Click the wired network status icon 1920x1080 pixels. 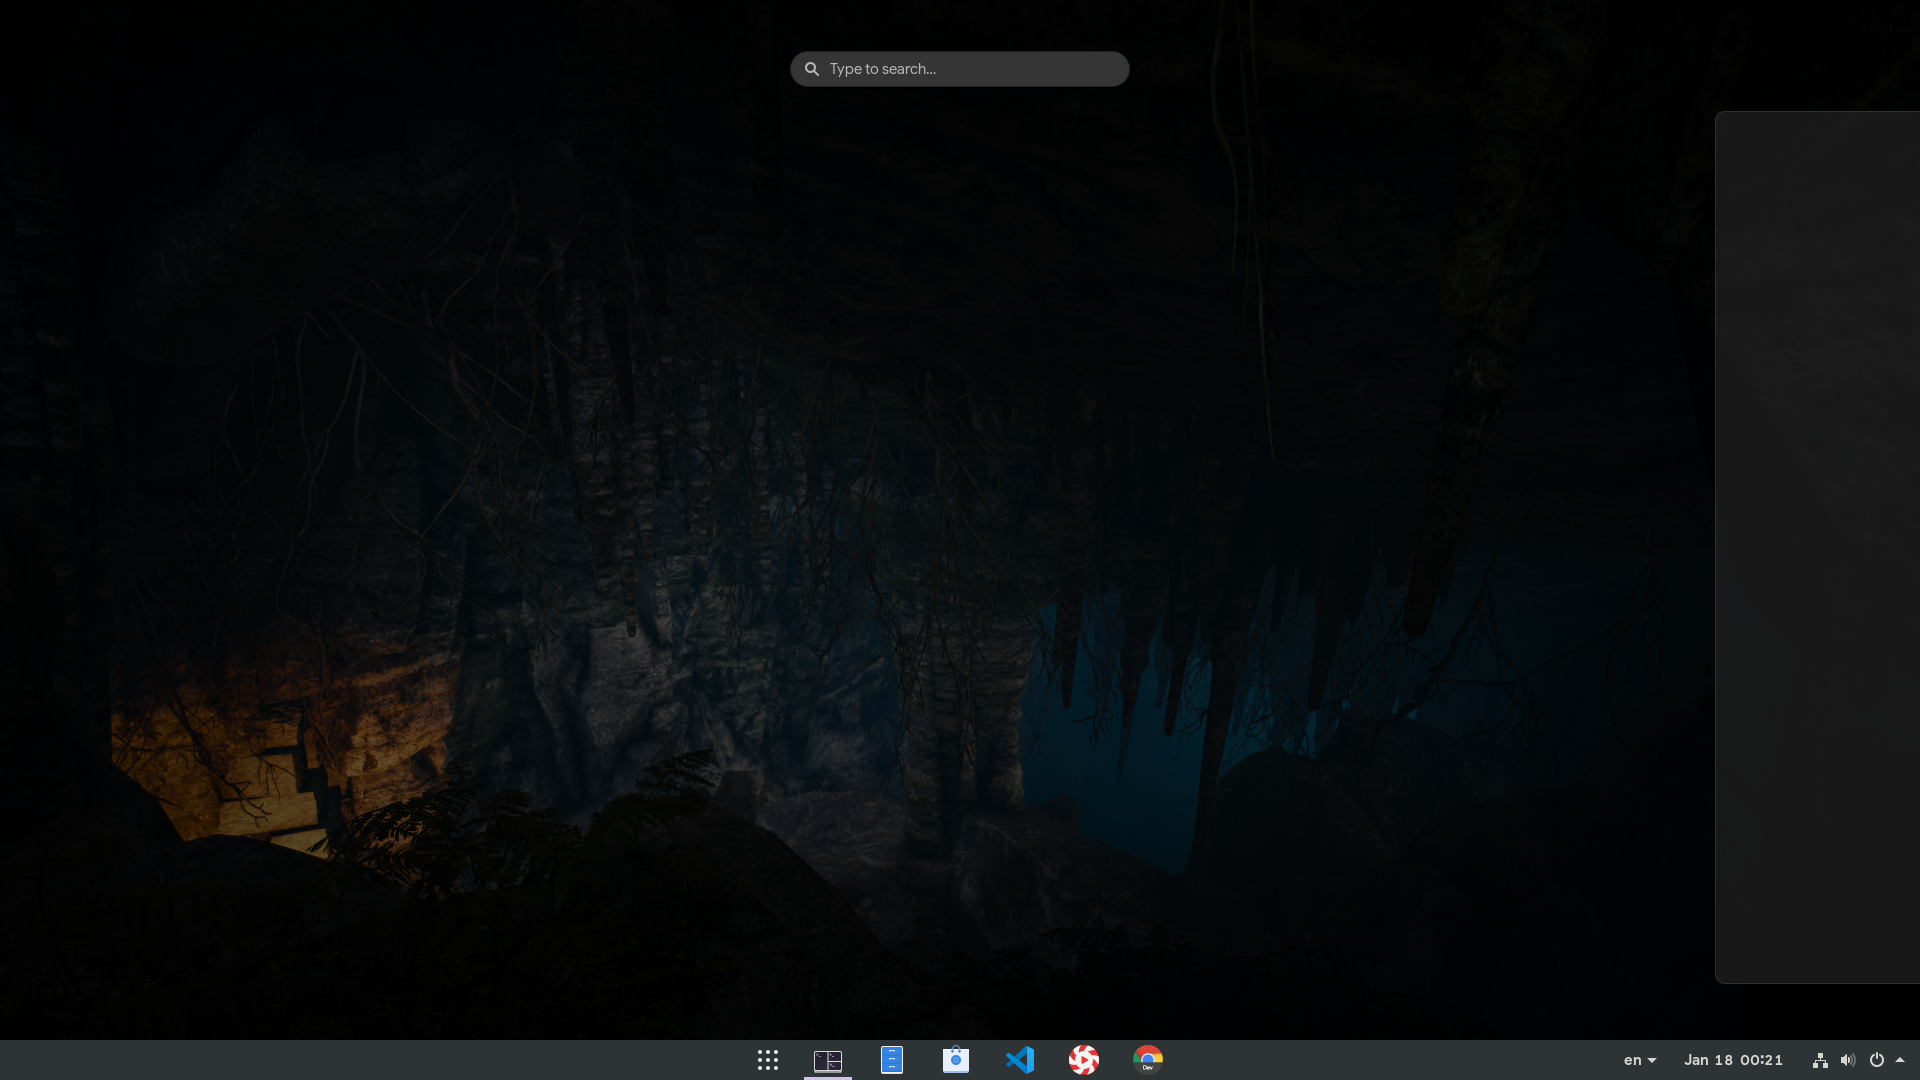point(1820,1060)
